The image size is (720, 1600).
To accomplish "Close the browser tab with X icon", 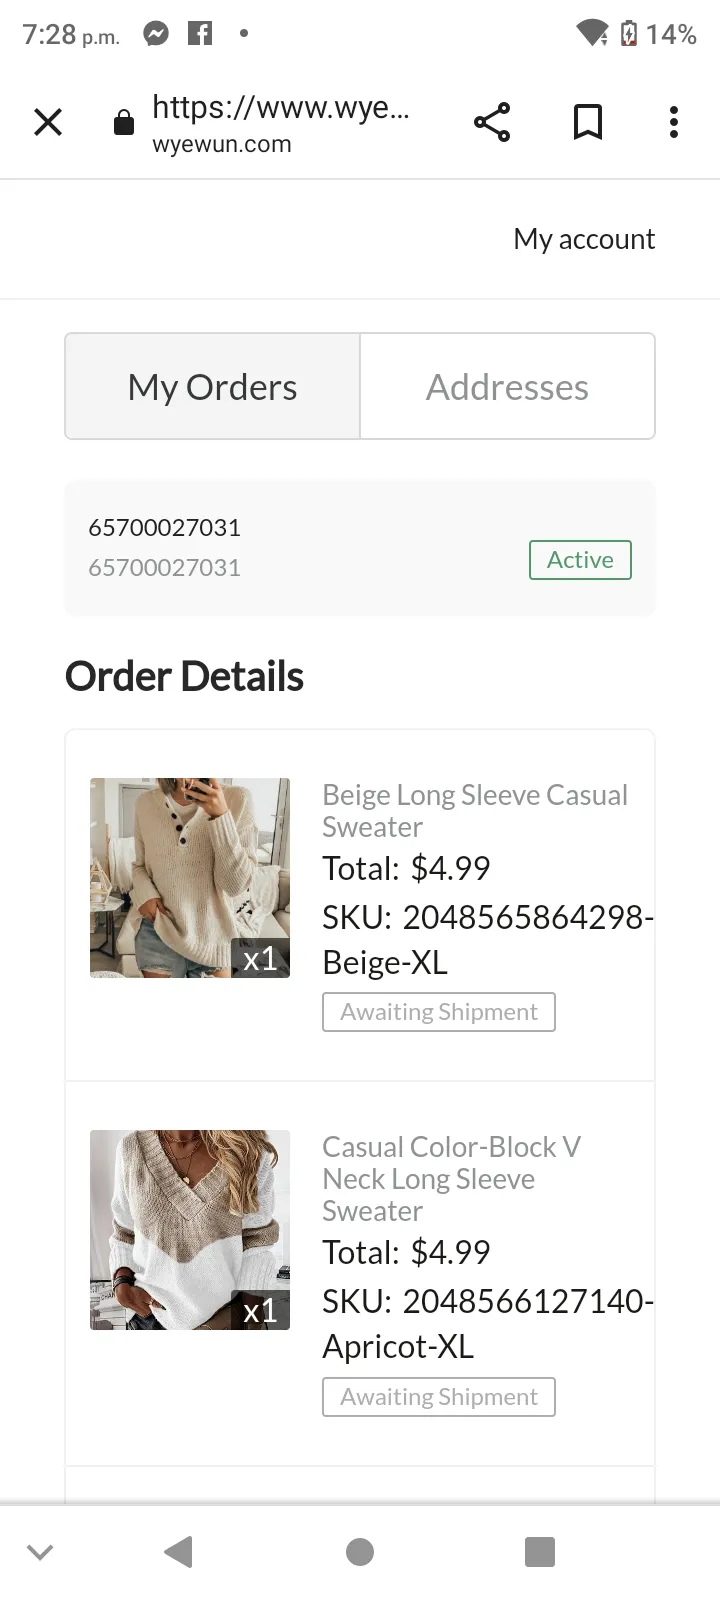I will (x=48, y=122).
